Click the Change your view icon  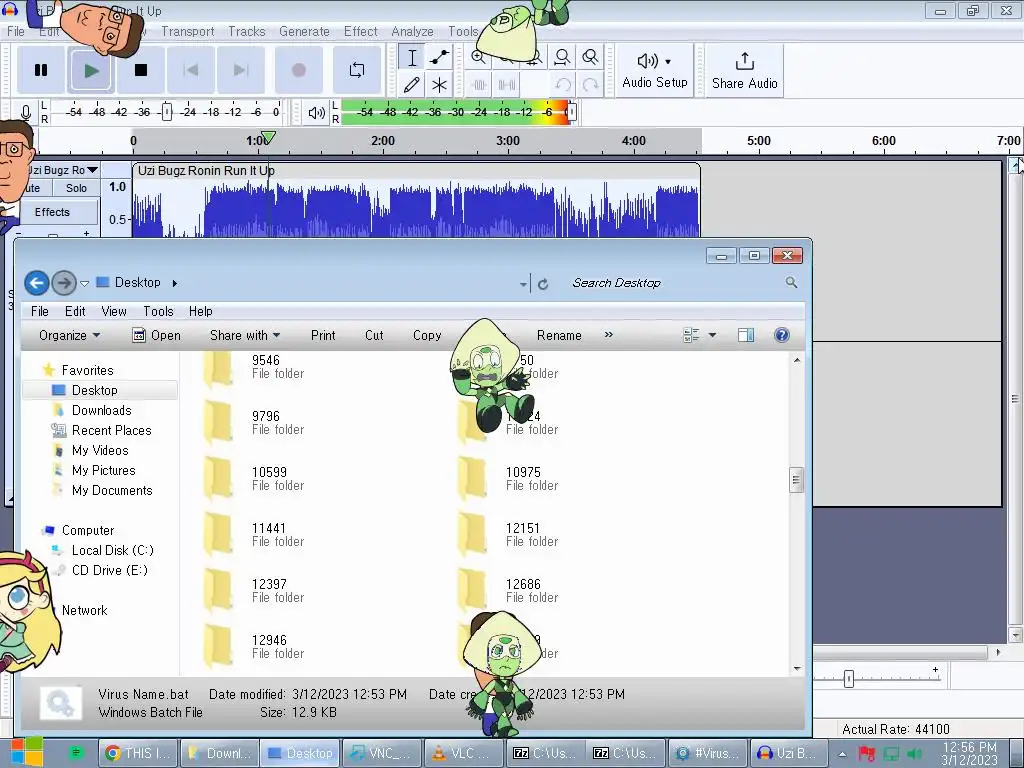(691, 335)
